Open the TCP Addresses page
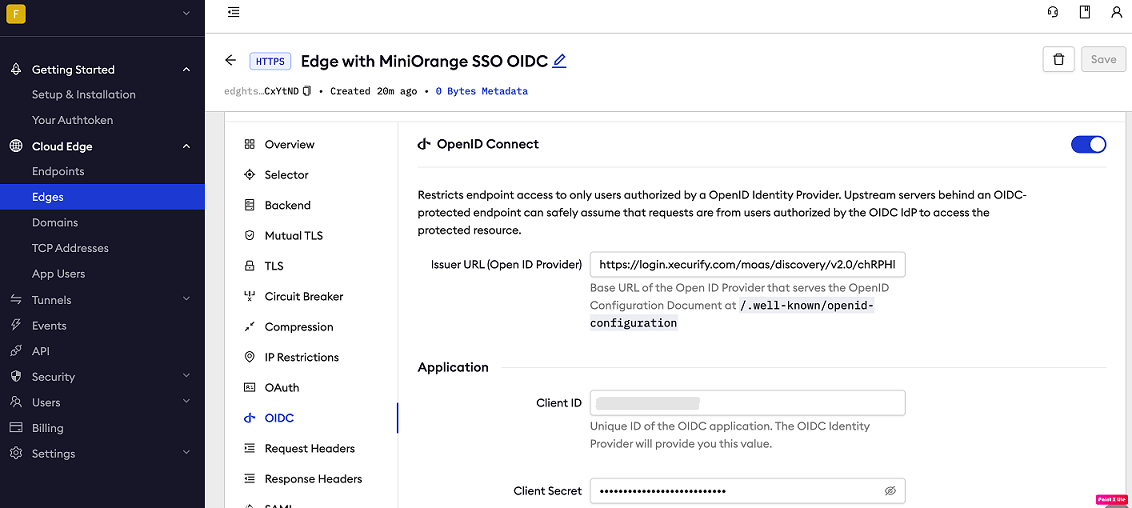Image resolution: width=1132 pixels, height=508 pixels. point(70,248)
